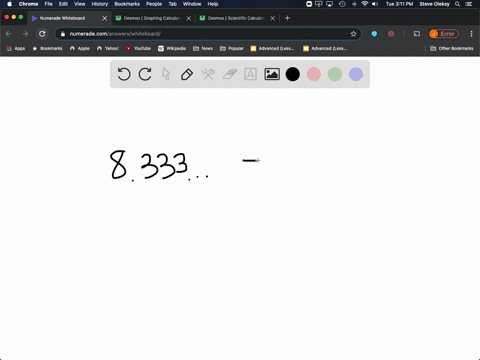Open Apps bookmark shortcut
This screenshot has width=480, height=360.
click(16, 48)
